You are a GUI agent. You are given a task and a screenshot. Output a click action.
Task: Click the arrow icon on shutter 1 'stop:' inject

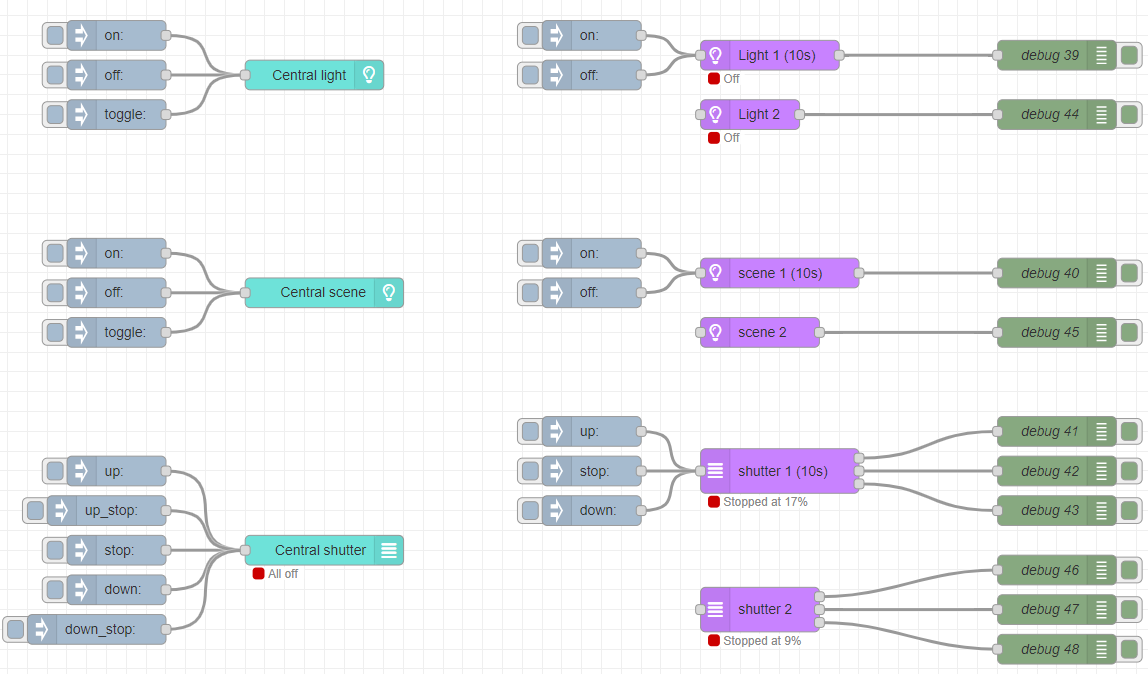click(556, 471)
